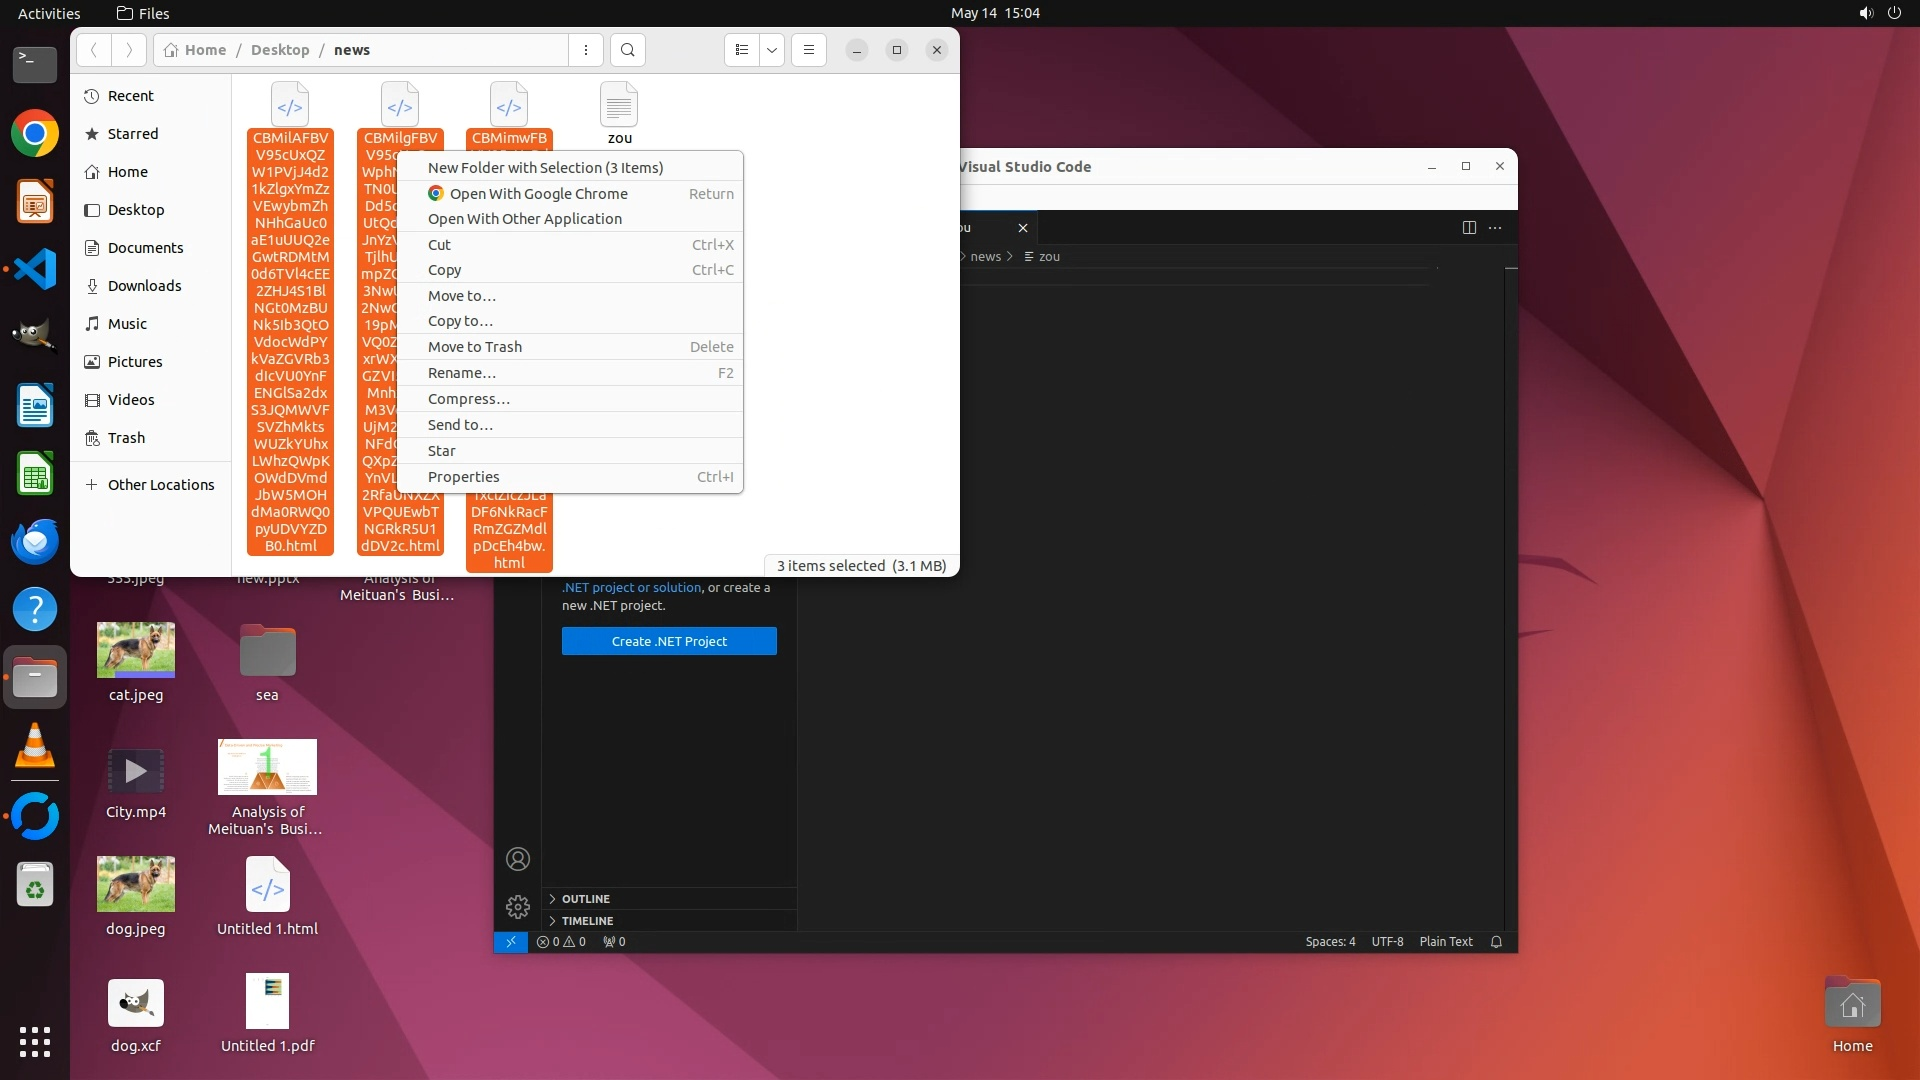Expand the OUTLINE section

point(585,899)
